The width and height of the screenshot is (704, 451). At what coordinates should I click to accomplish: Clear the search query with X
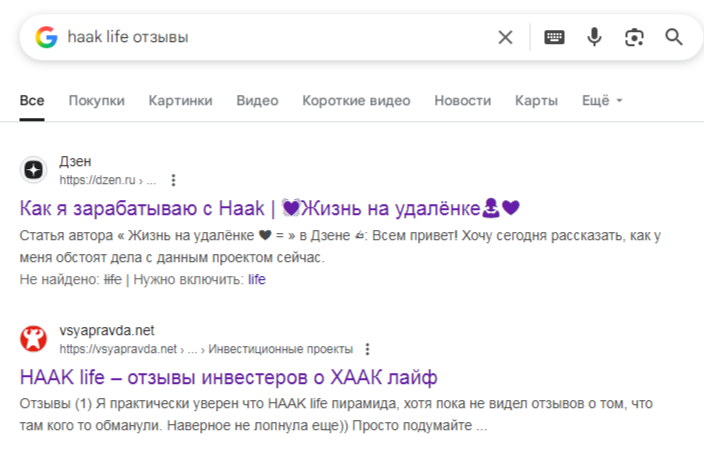point(506,37)
